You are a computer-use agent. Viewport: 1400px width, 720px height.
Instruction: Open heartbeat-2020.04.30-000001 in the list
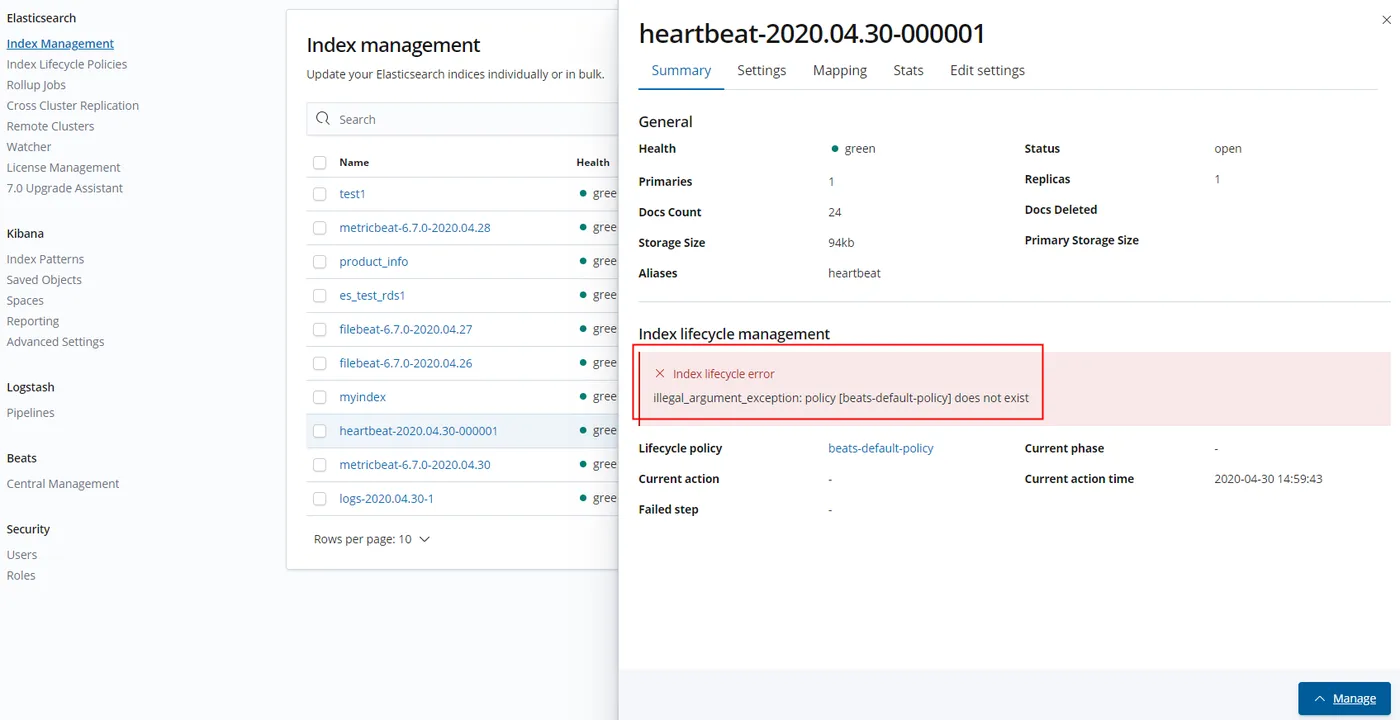point(419,431)
